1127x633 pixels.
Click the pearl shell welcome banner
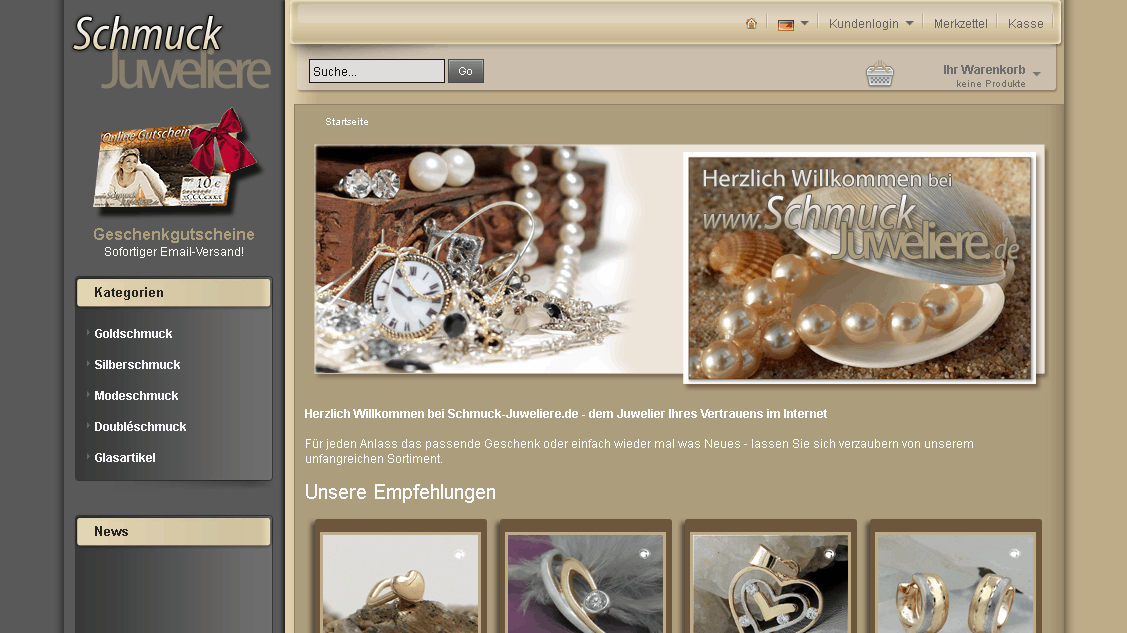point(860,268)
